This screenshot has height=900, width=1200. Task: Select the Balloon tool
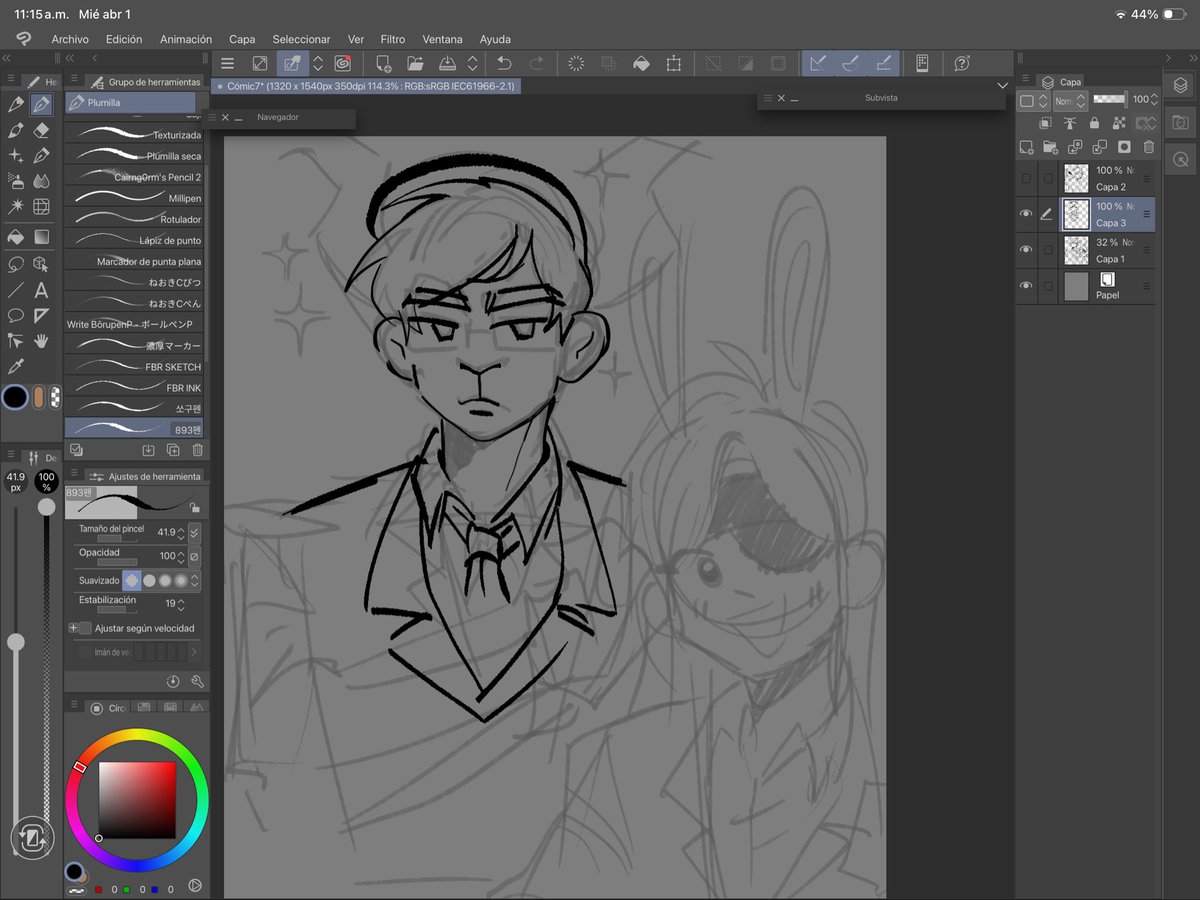click(x=15, y=315)
